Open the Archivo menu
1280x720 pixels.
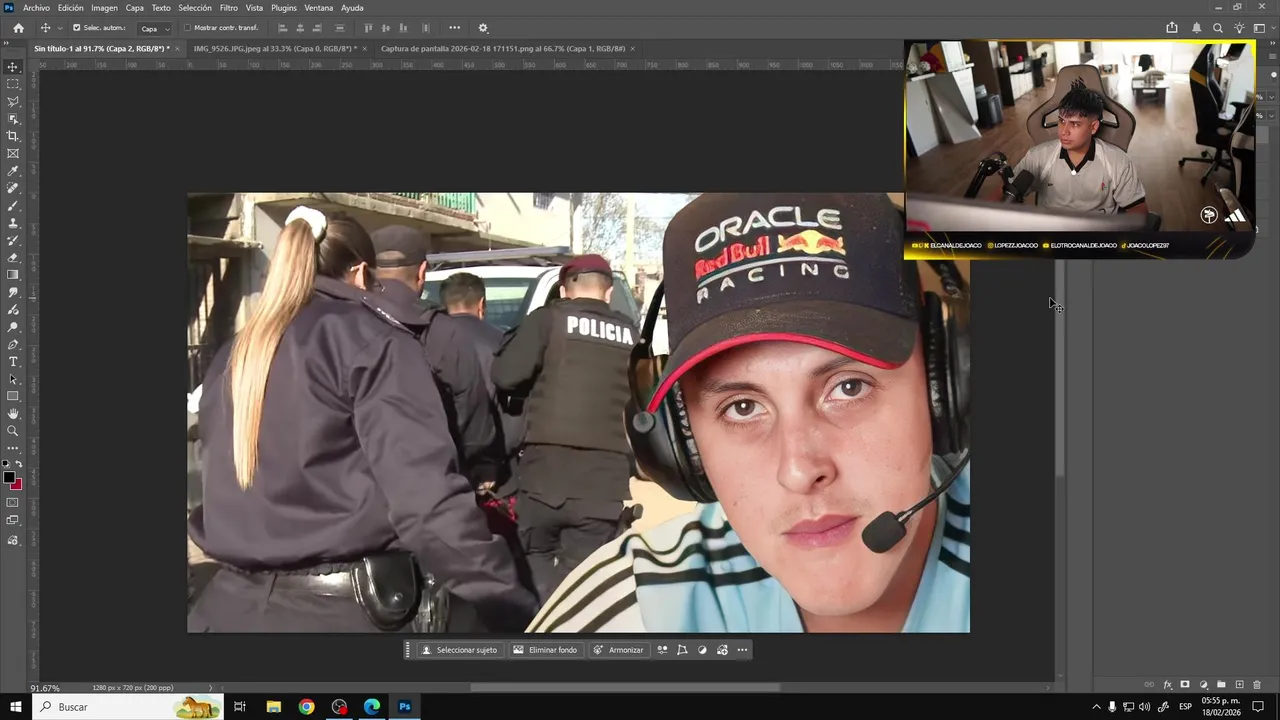click(36, 8)
